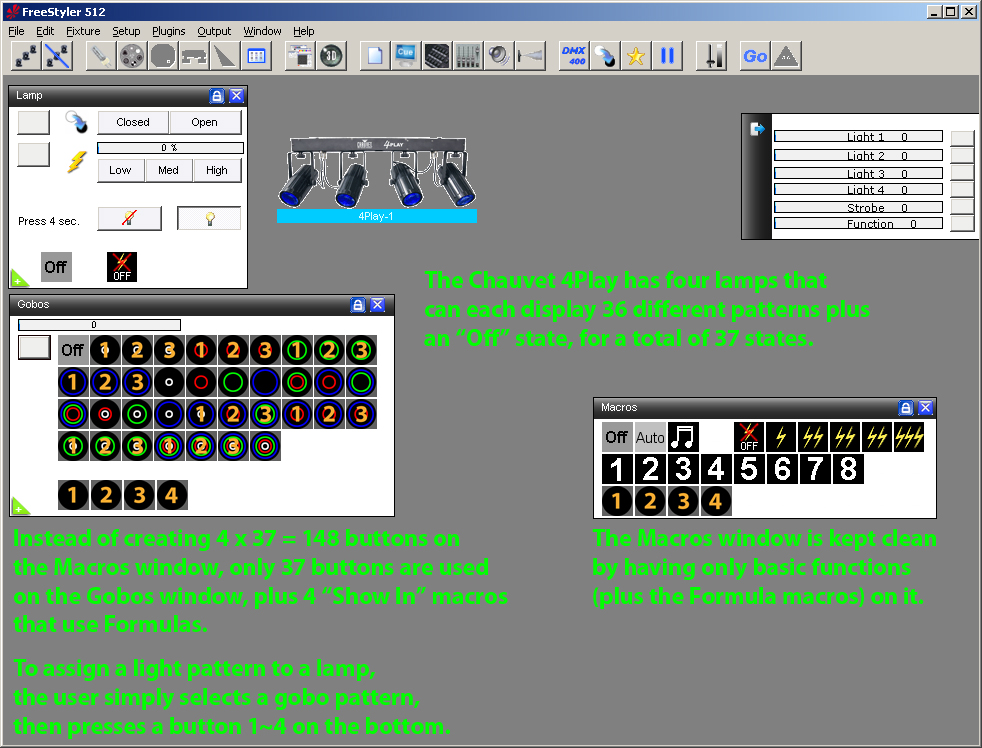Click the triangle warning toolbar icon
982x748 pixels.
[x=786, y=56]
